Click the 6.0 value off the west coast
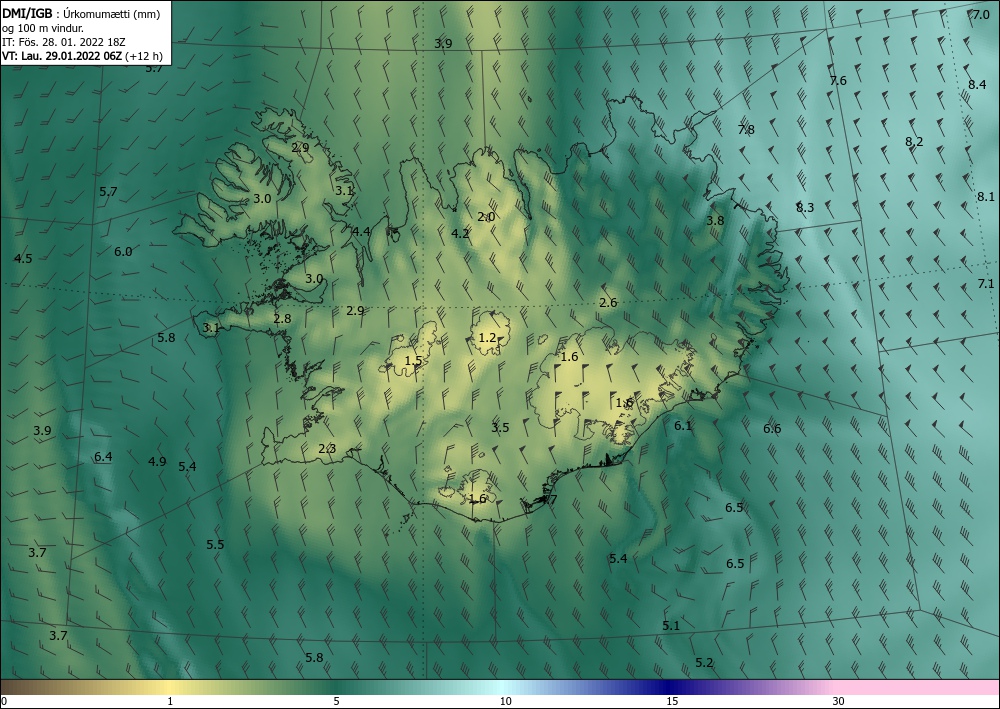The width and height of the screenshot is (1000, 709). [x=123, y=252]
